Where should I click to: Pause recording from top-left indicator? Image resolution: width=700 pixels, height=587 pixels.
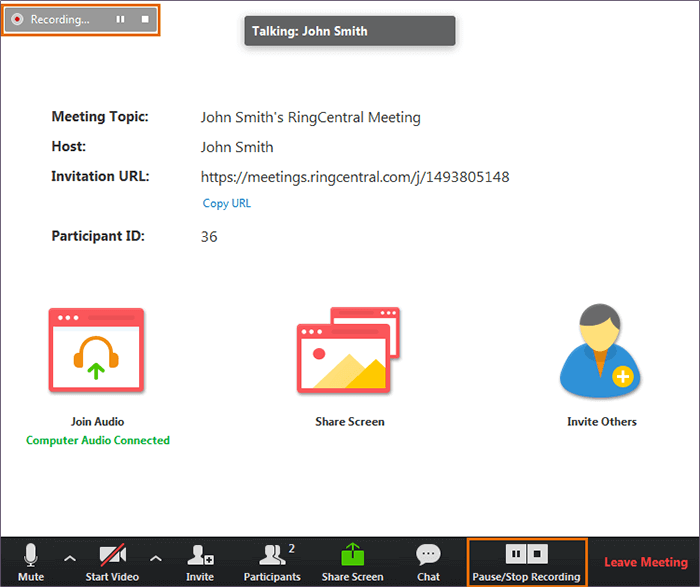point(121,20)
